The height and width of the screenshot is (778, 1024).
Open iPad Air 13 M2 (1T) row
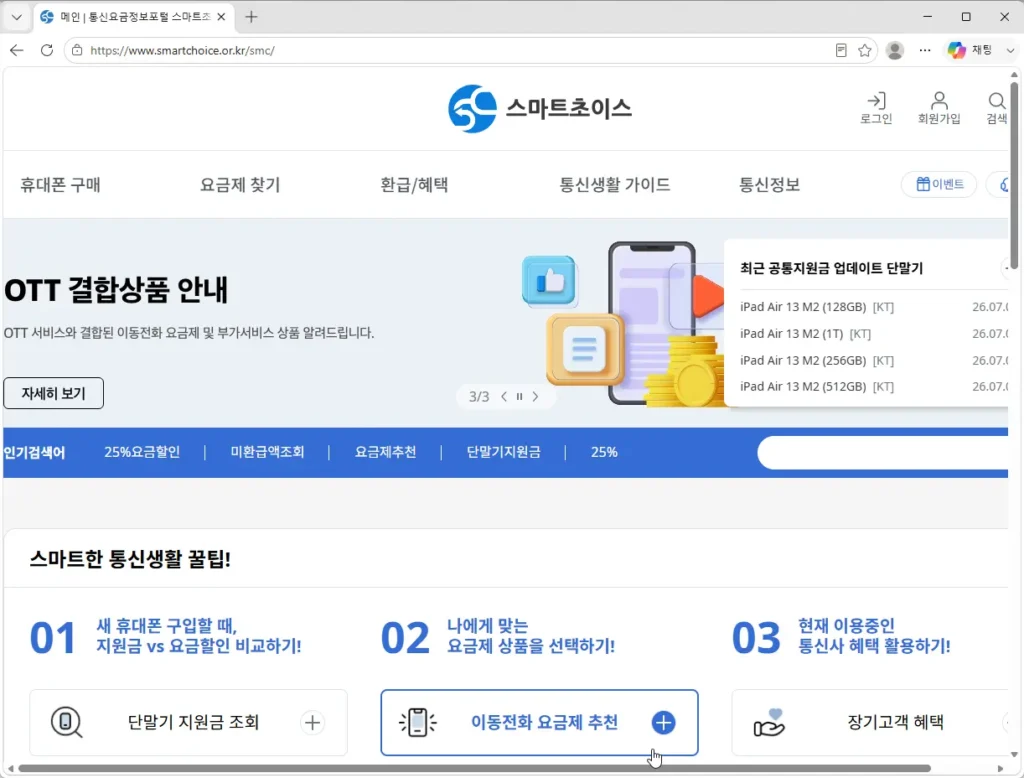point(874,334)
